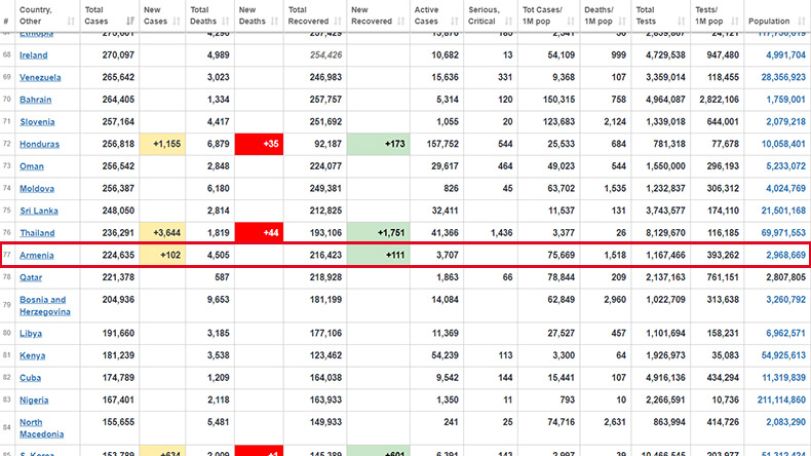Select Qatar population value 2,807,805
This screenshot has width=811, height=456.
coord(786,278)
